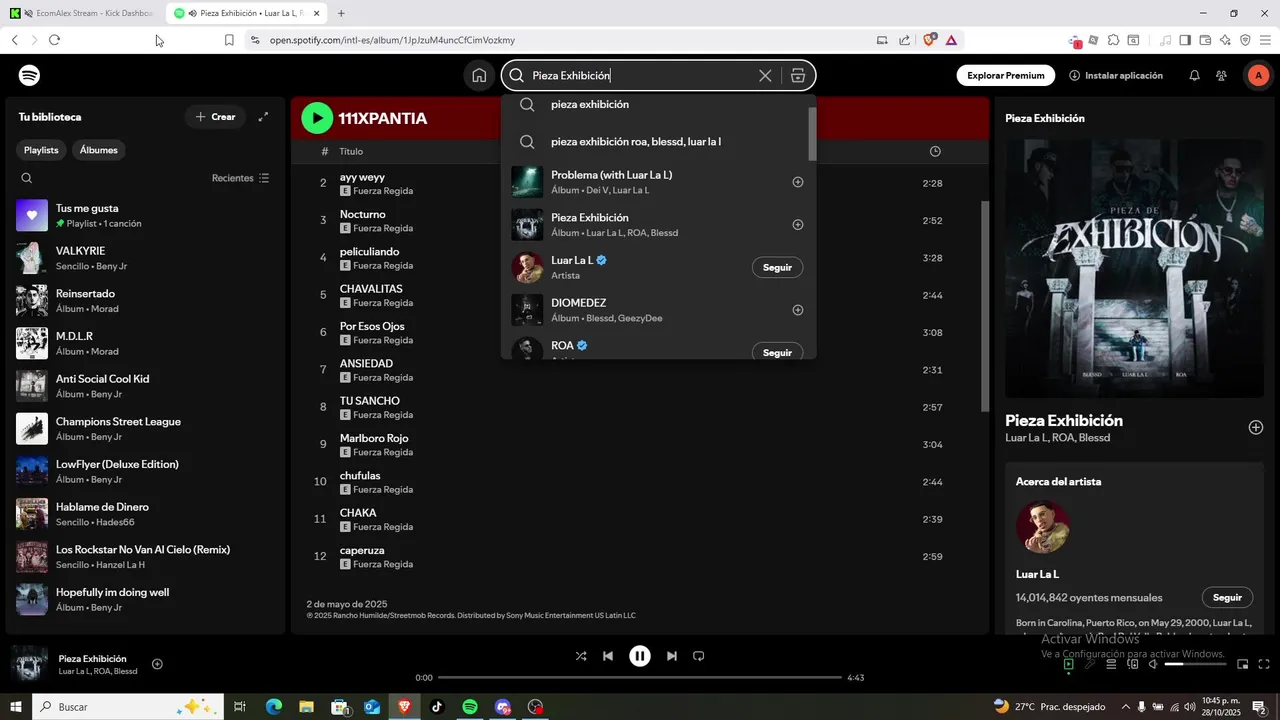Image resolution: width=1280 pixels, height=720 pixels.
Task: Click the track progress bar
Action: tap(640, 678)
